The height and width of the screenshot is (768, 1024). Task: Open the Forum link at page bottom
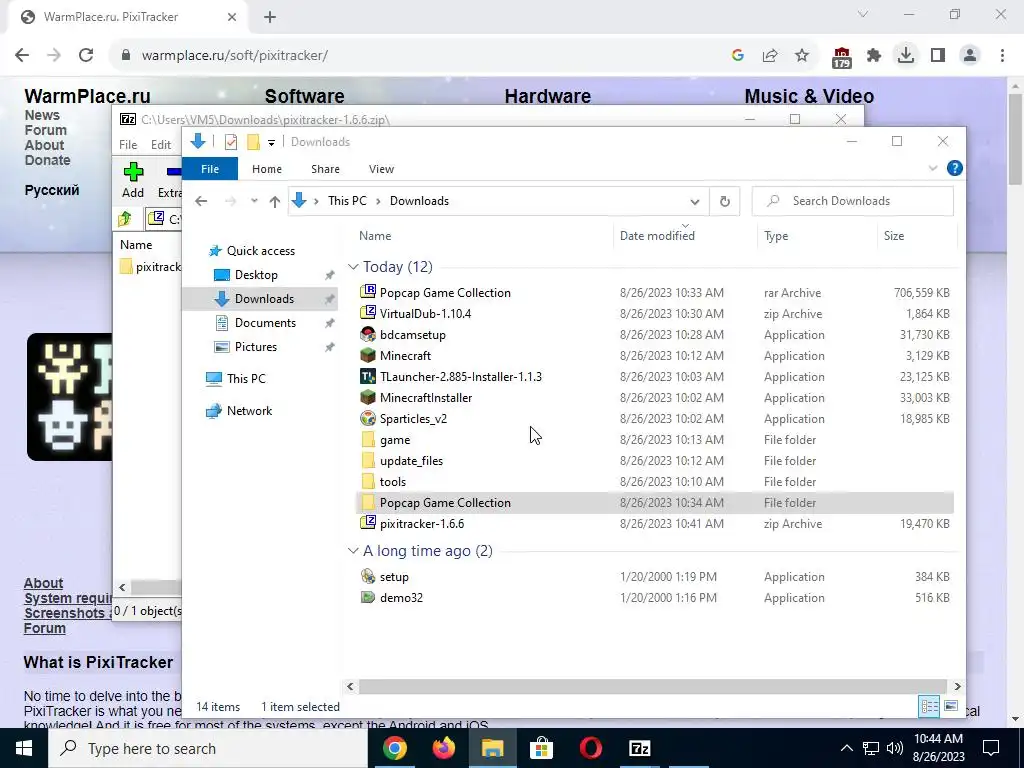pos(44,628)
